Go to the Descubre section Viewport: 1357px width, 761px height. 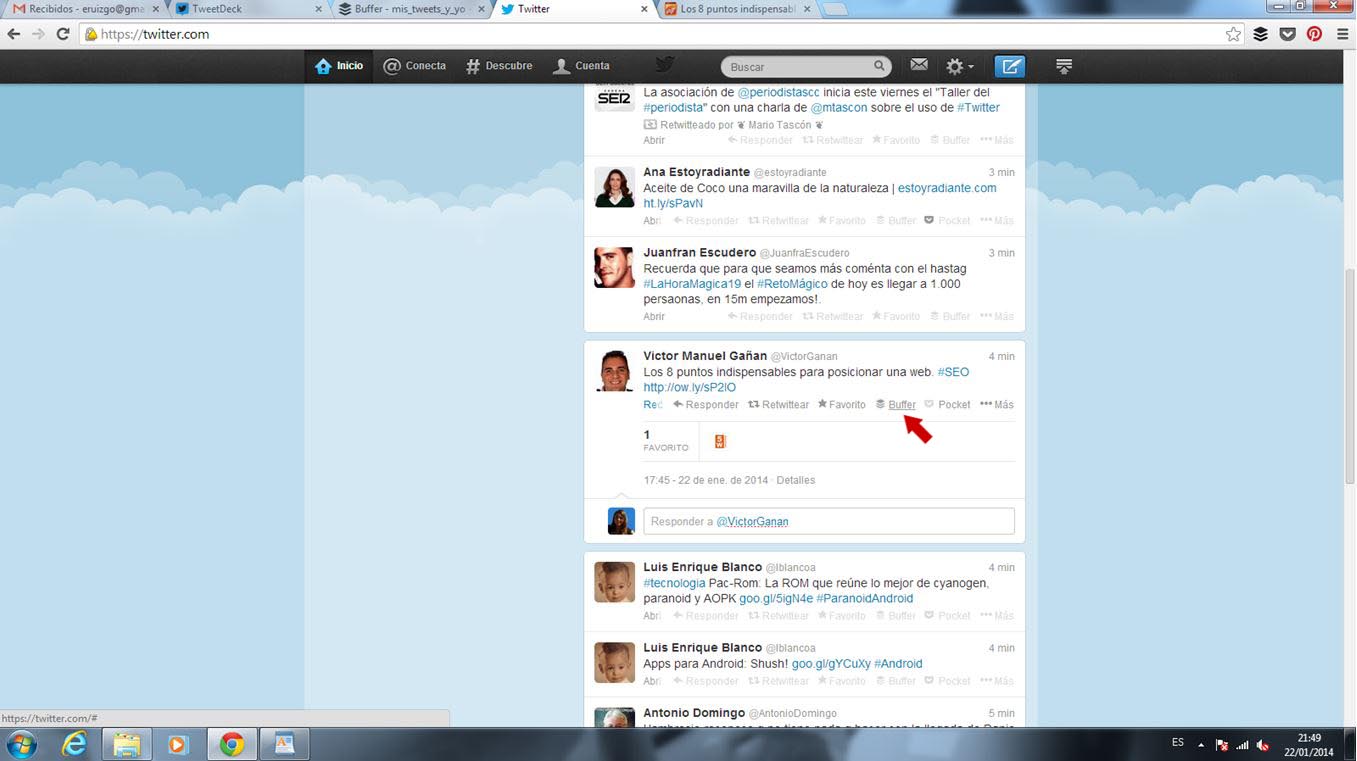499,66
